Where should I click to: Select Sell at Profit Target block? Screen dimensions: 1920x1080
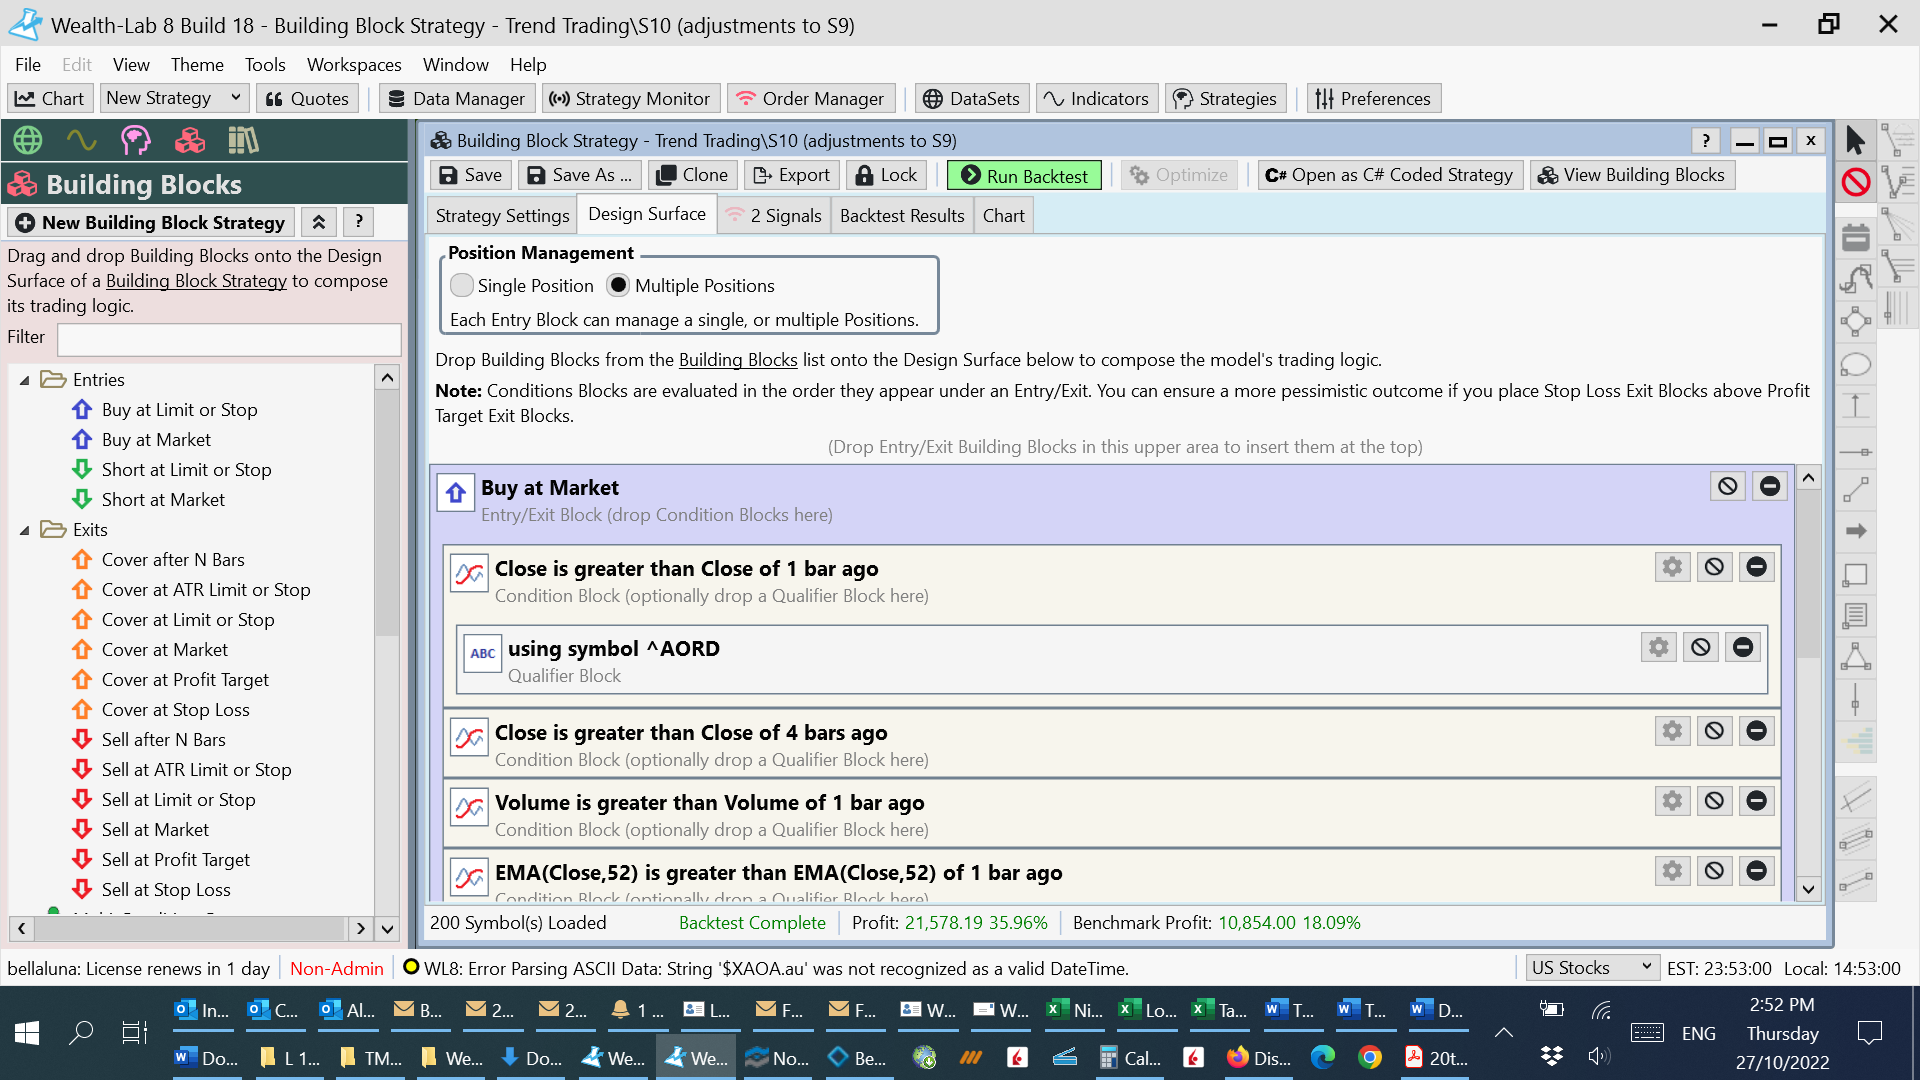pyautogui.click(x=175, y=860)
